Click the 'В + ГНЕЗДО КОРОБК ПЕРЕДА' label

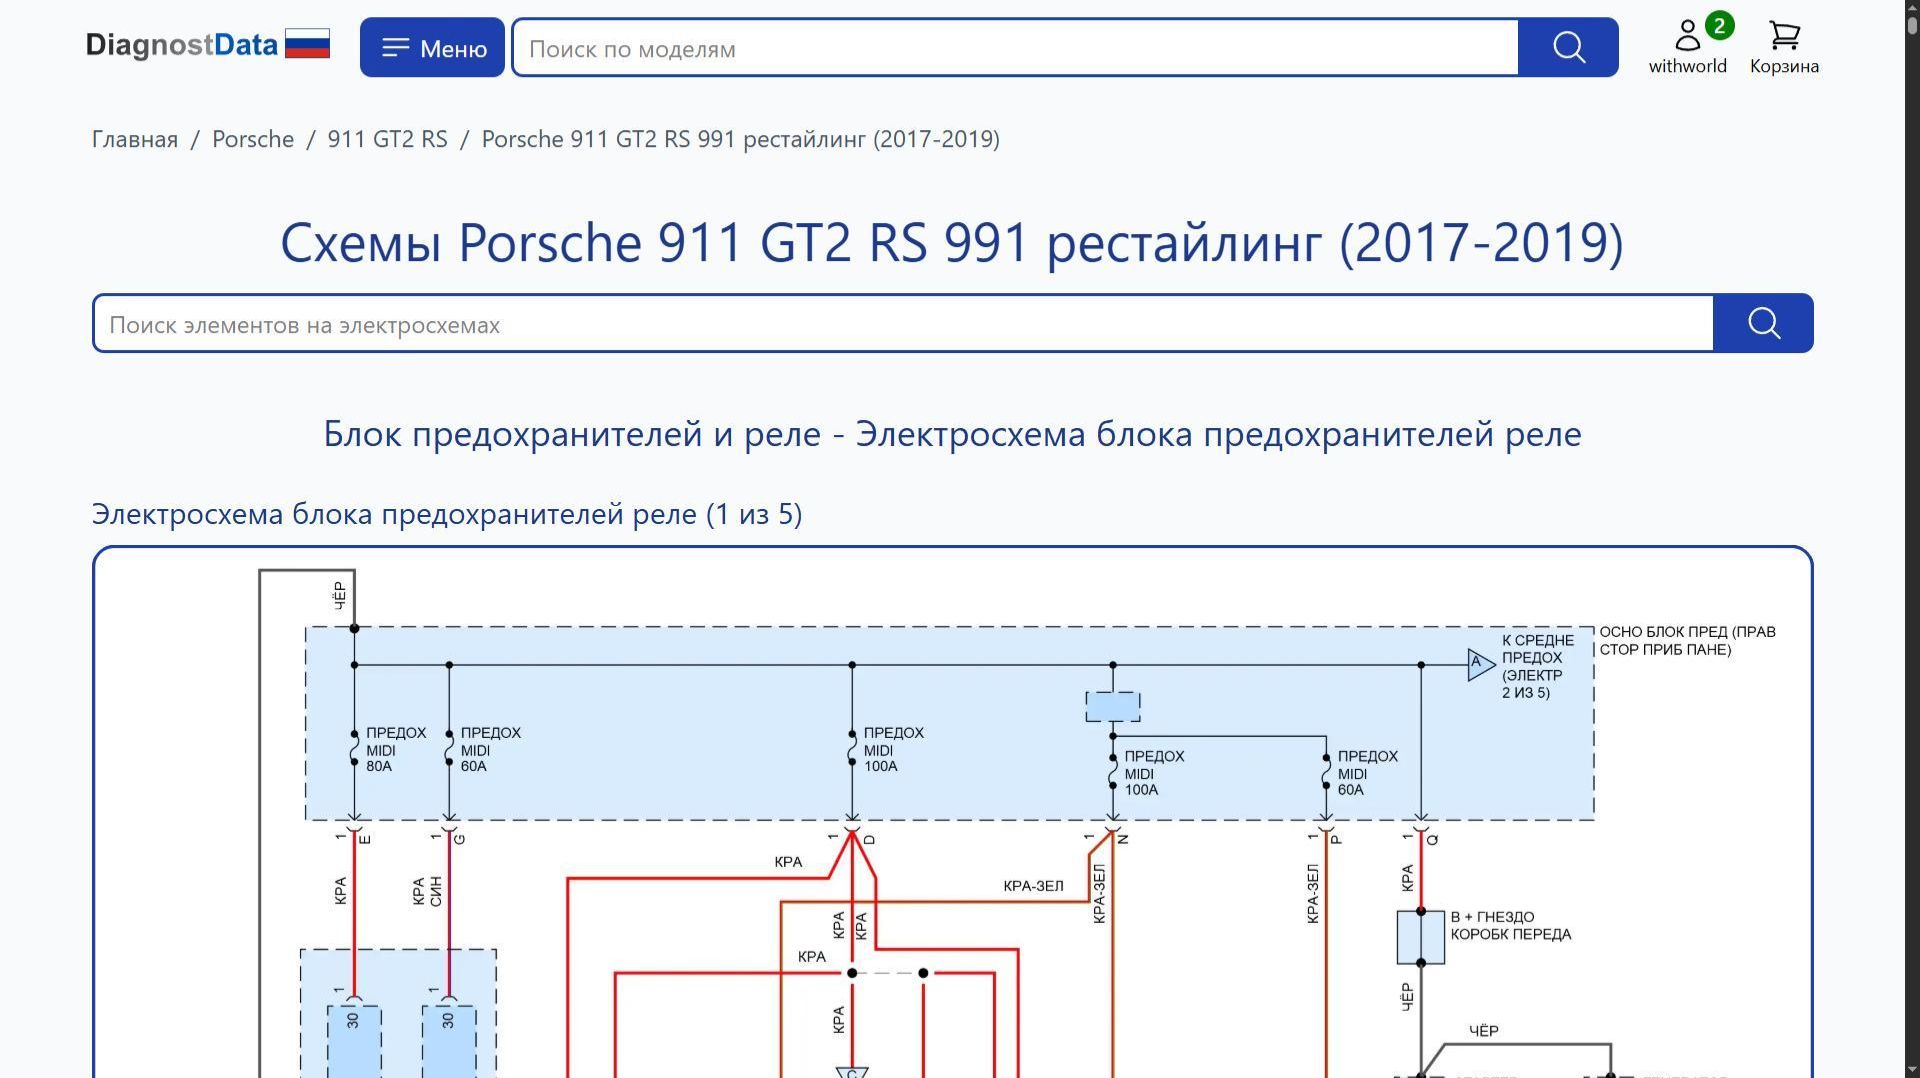(x=1510, y=925)
